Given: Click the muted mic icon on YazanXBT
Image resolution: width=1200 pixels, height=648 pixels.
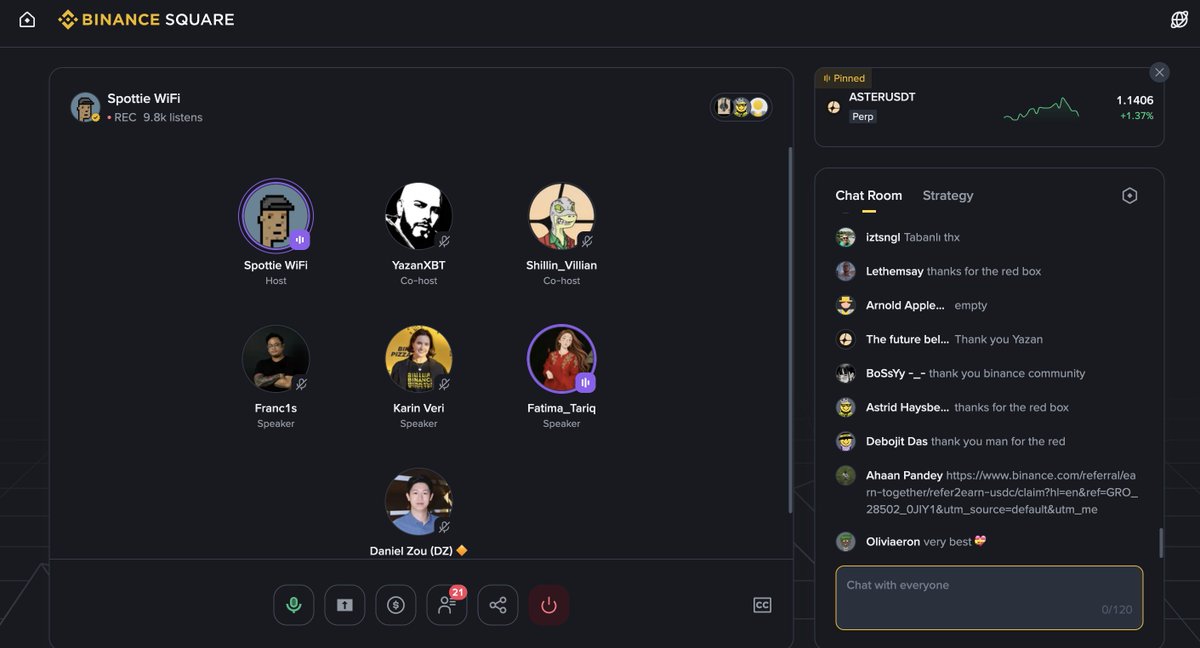Looking at the screenshot, I should [x=444, y=241].
